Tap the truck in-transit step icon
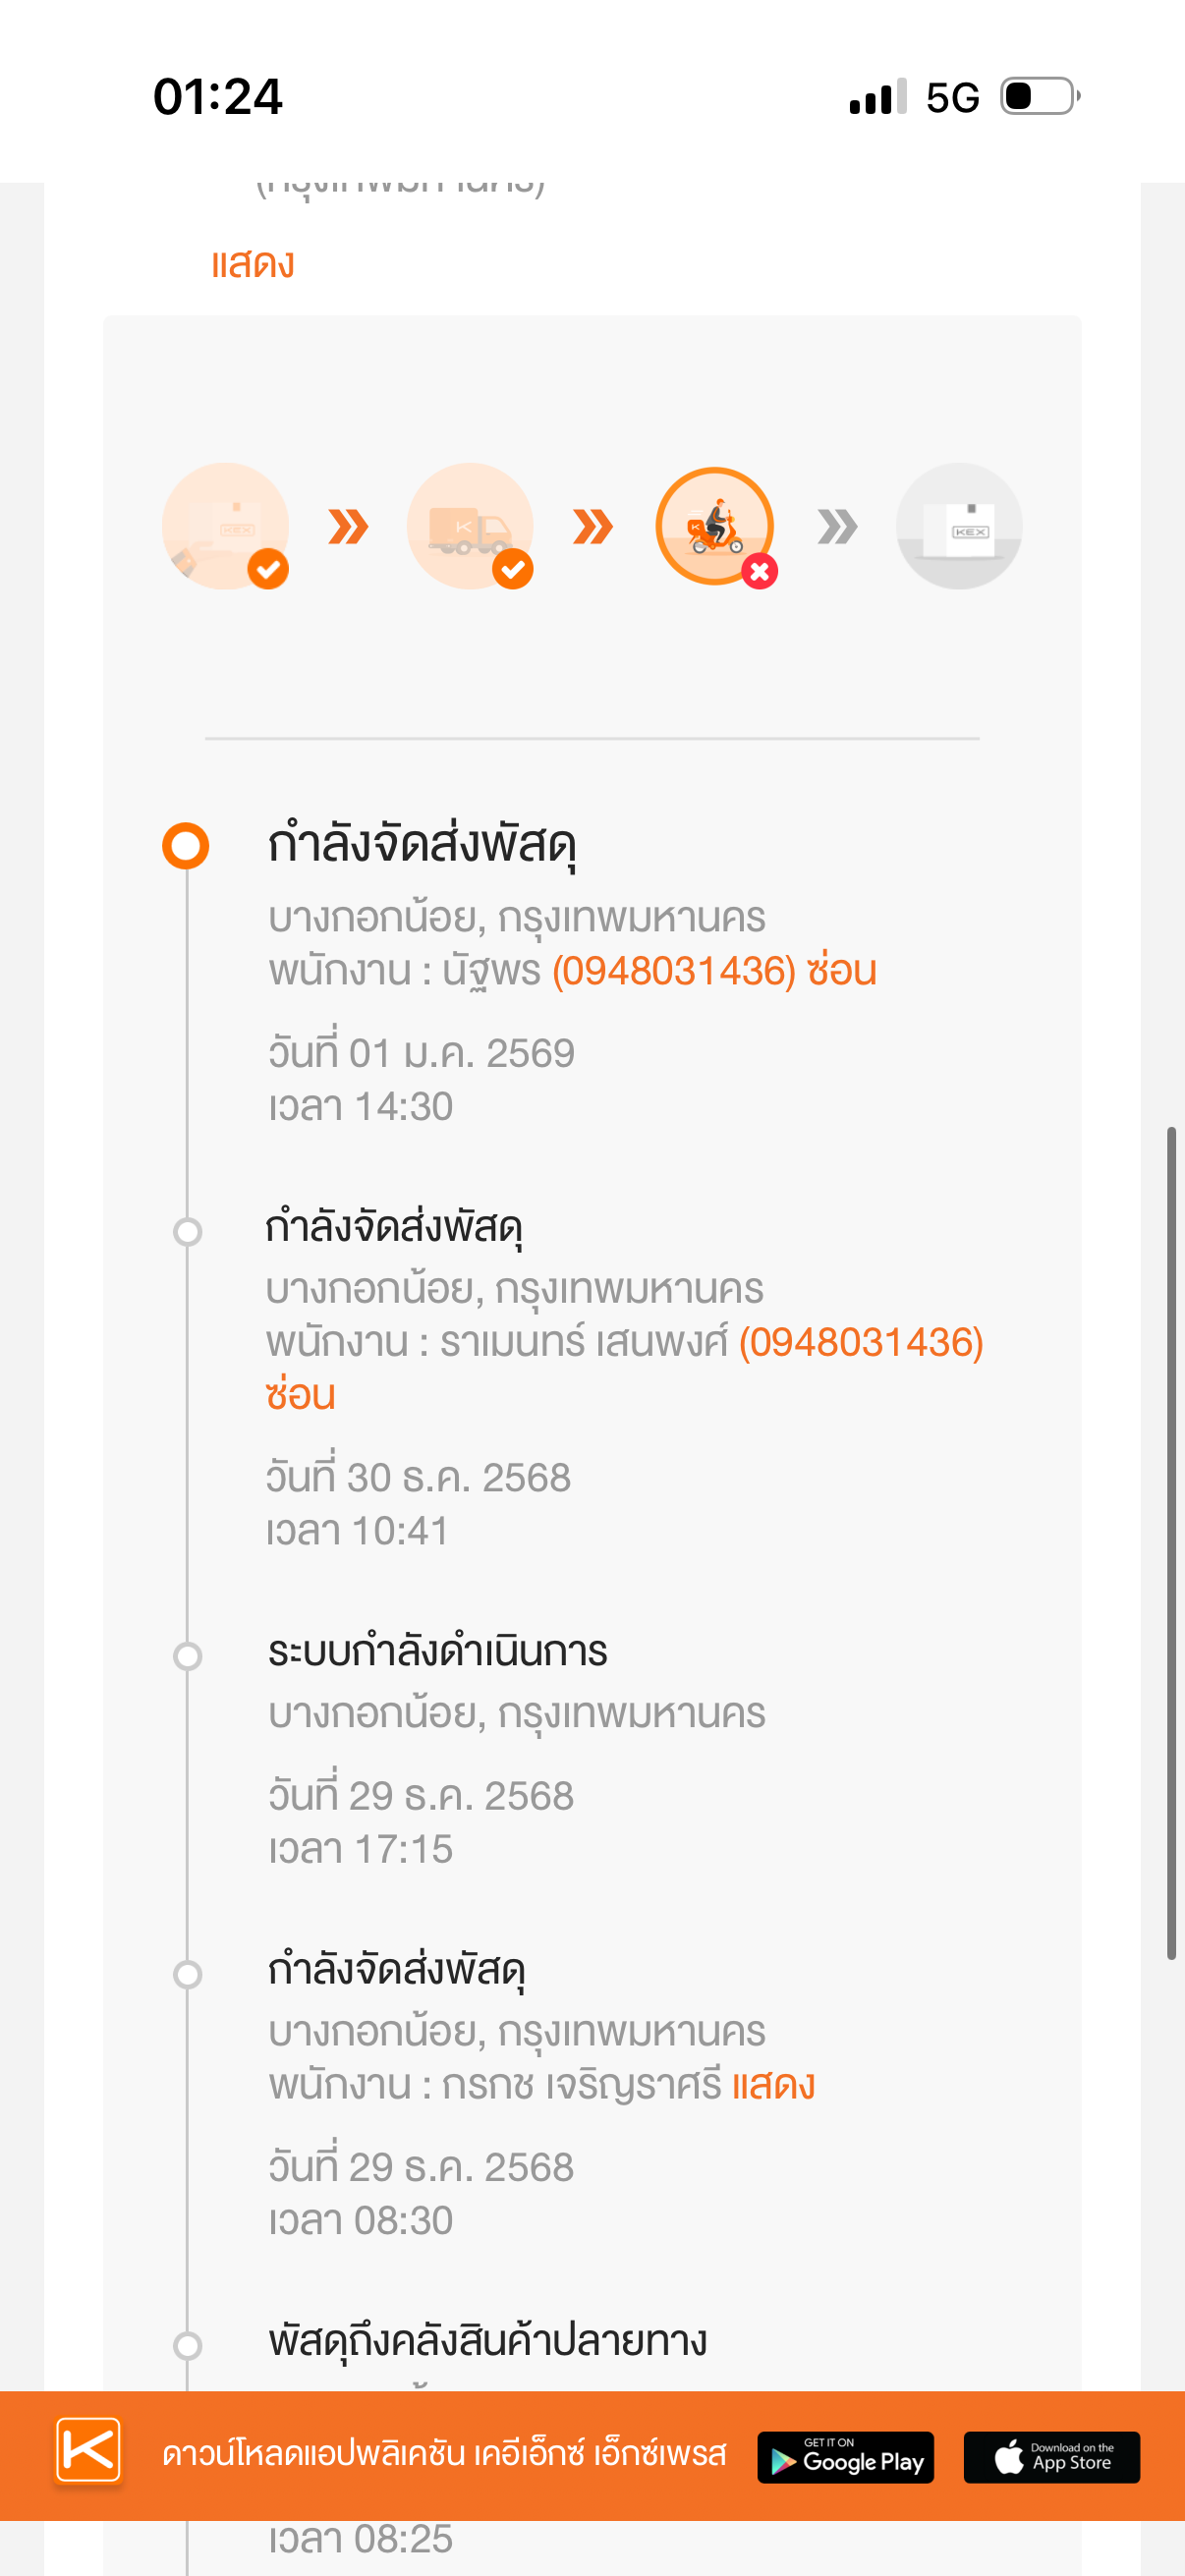The image size is (1185, 2576). (x=469, y=526)
